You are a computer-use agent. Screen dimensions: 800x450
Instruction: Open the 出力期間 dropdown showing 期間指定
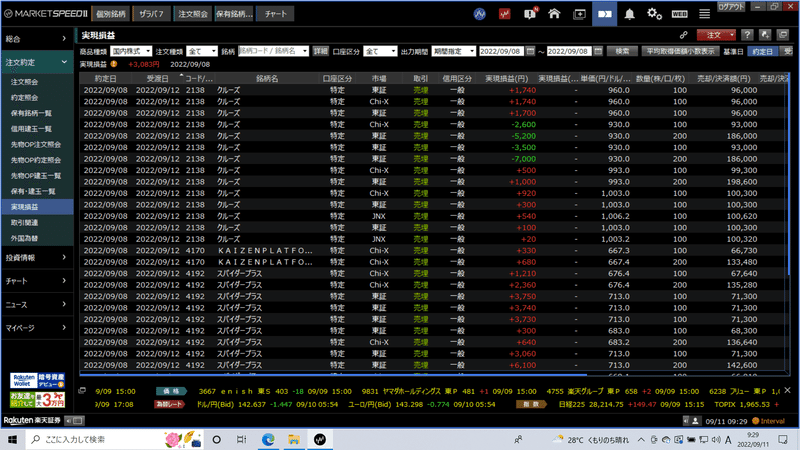454,51
